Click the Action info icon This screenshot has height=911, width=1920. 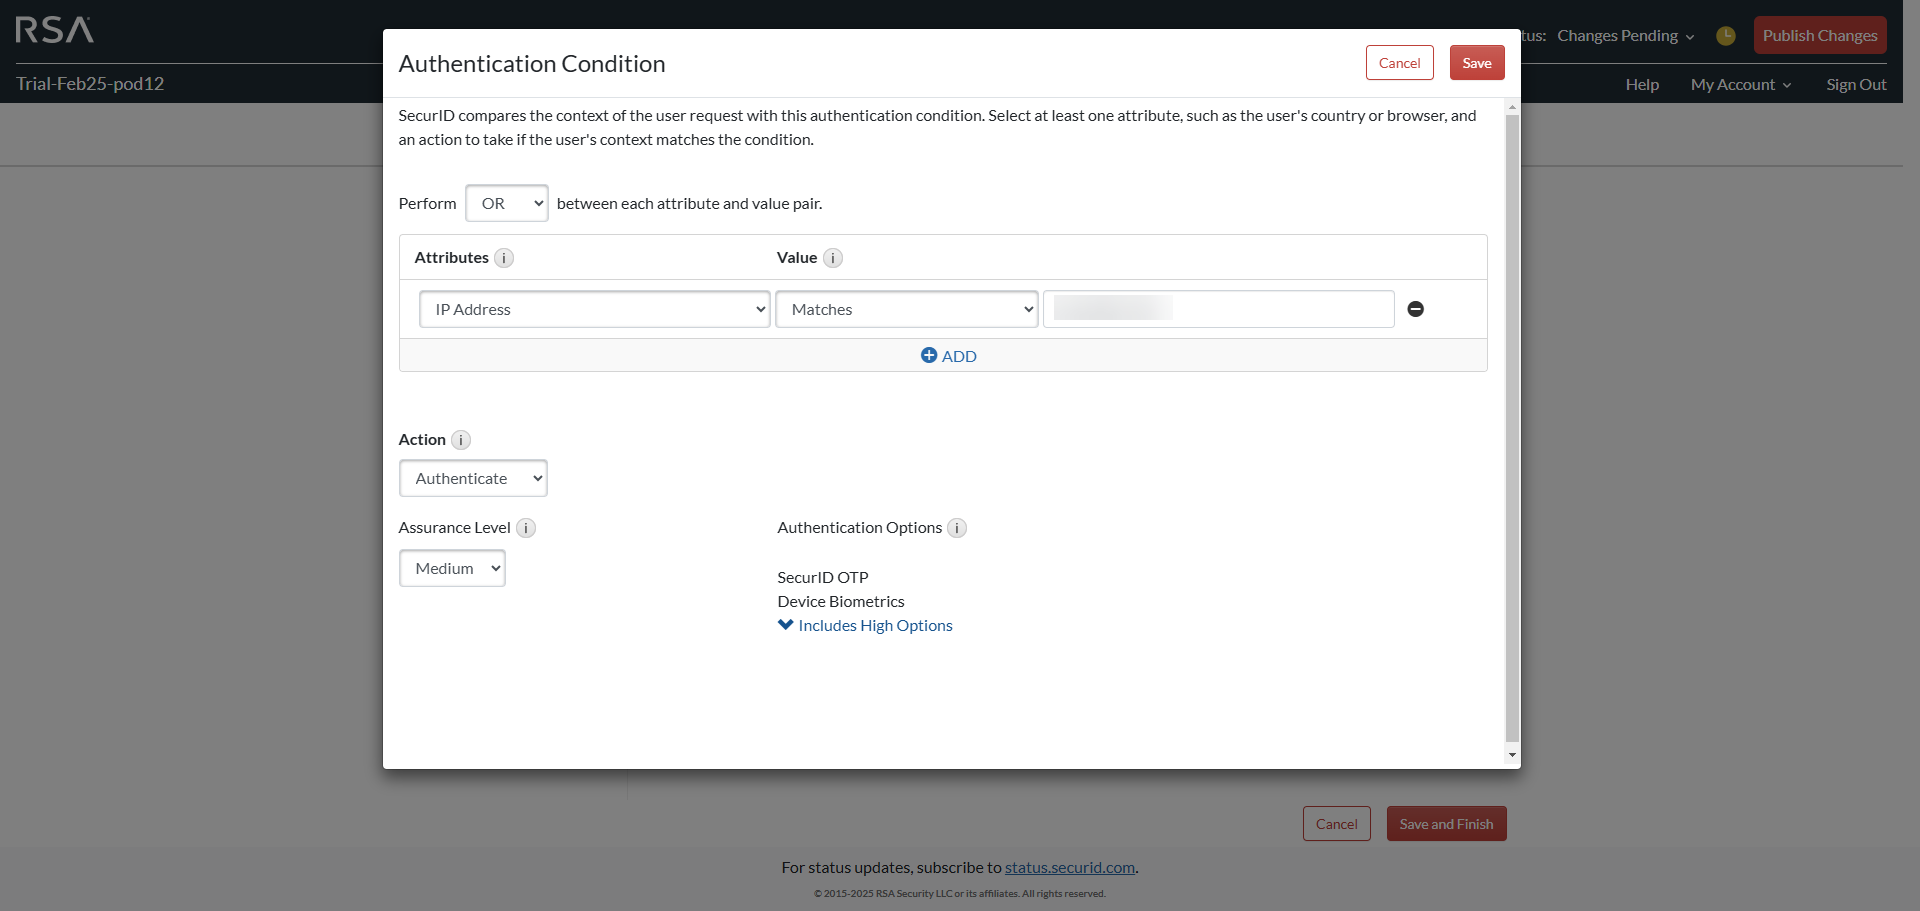[461, 440]
